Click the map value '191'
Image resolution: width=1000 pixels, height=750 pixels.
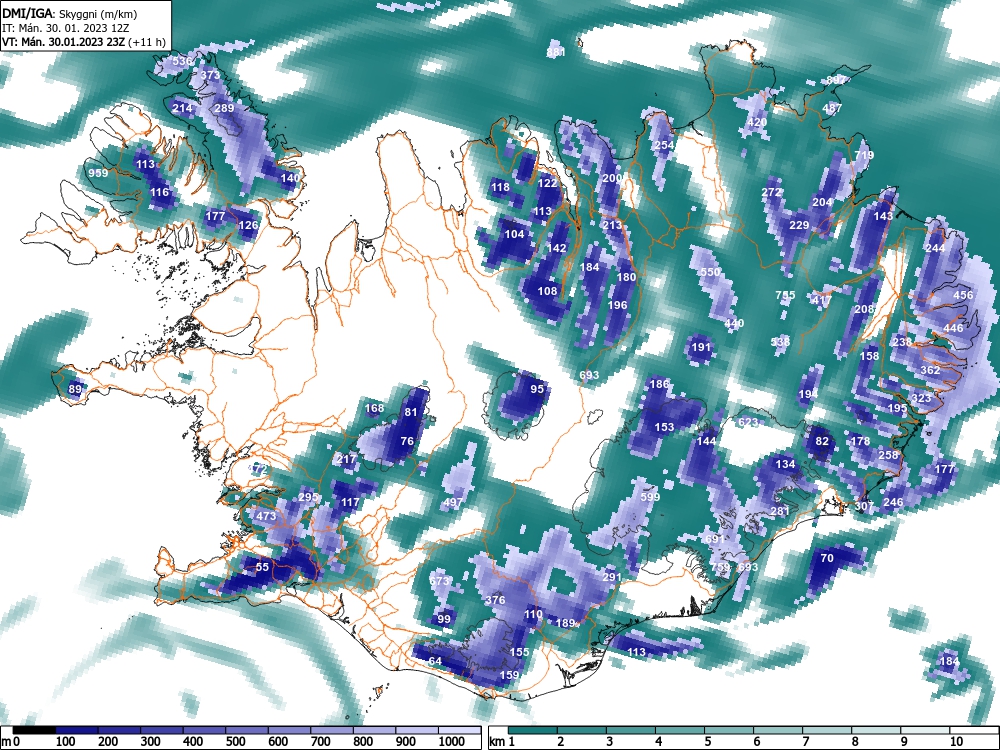(x=701, y=347)
